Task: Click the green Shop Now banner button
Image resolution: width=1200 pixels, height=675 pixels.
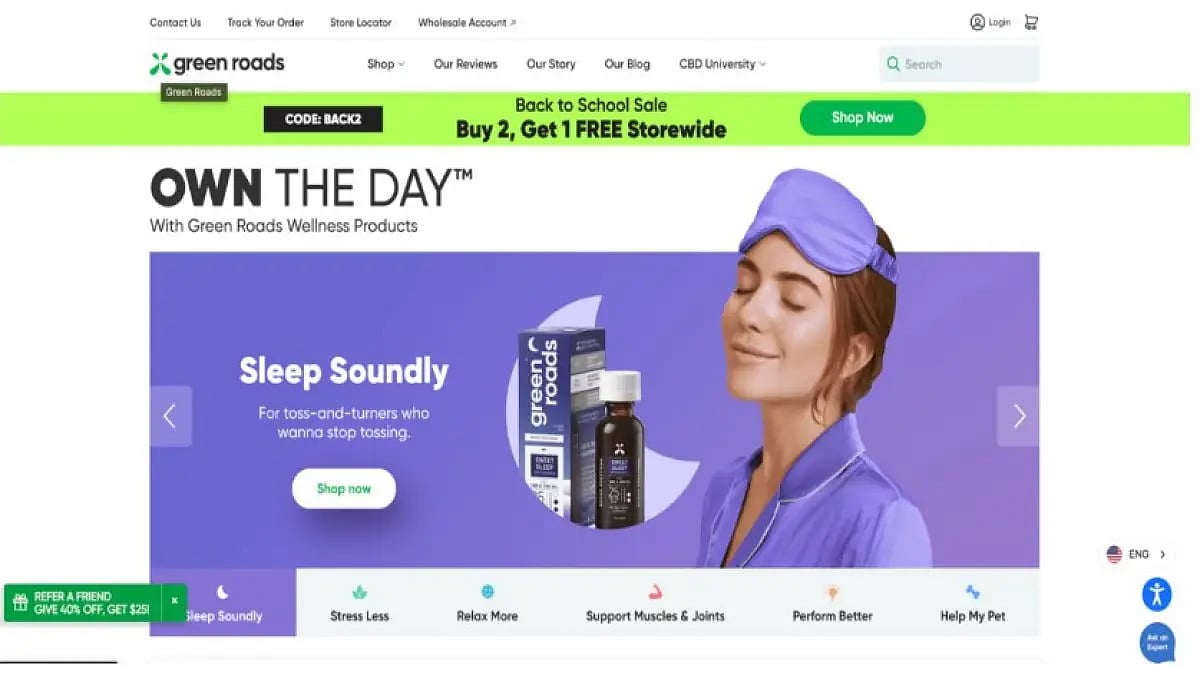Action: [862, 118]
